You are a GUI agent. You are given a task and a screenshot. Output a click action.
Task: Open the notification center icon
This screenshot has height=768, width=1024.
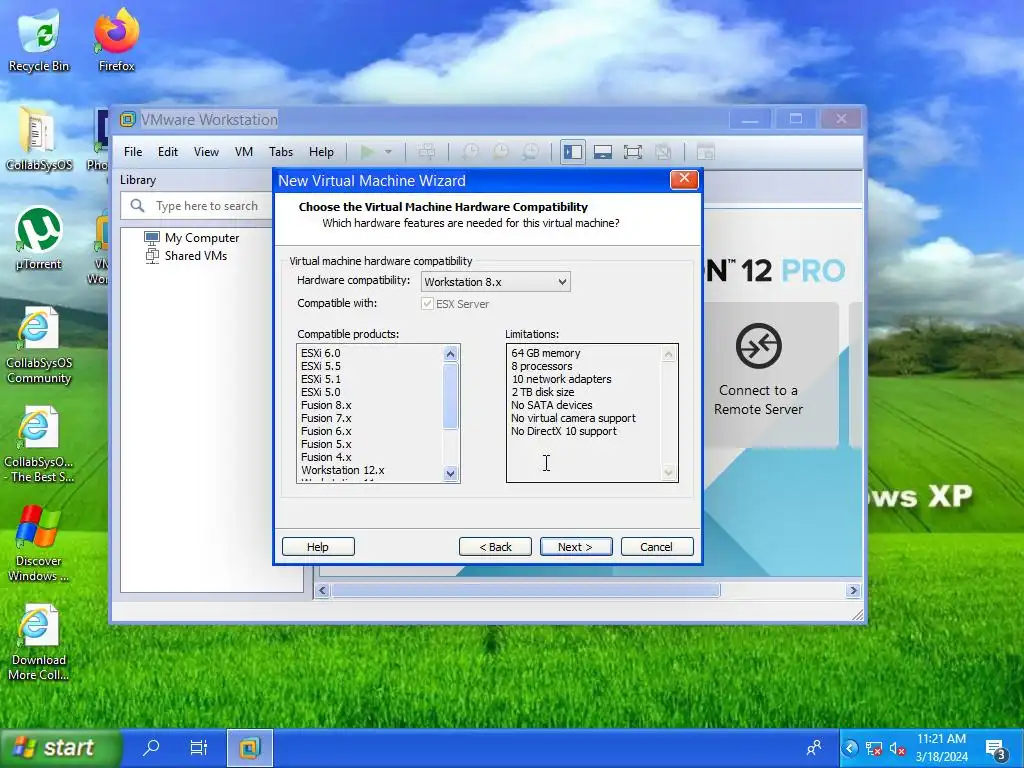pos(996,749)
